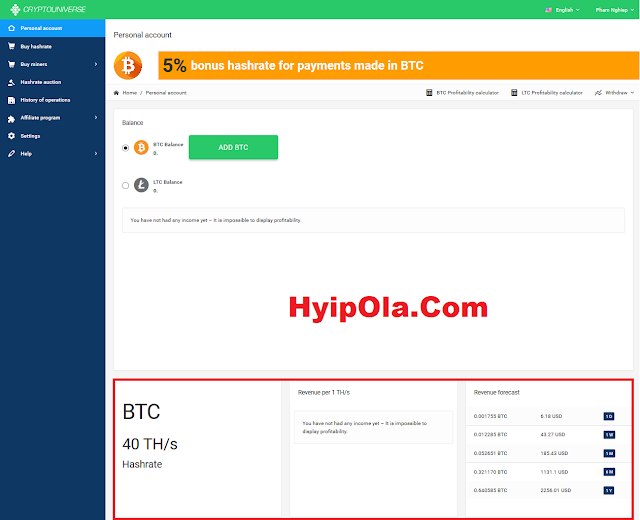Click the Revenue forecast heading
The image size is (640, 520).
point(496,392)
